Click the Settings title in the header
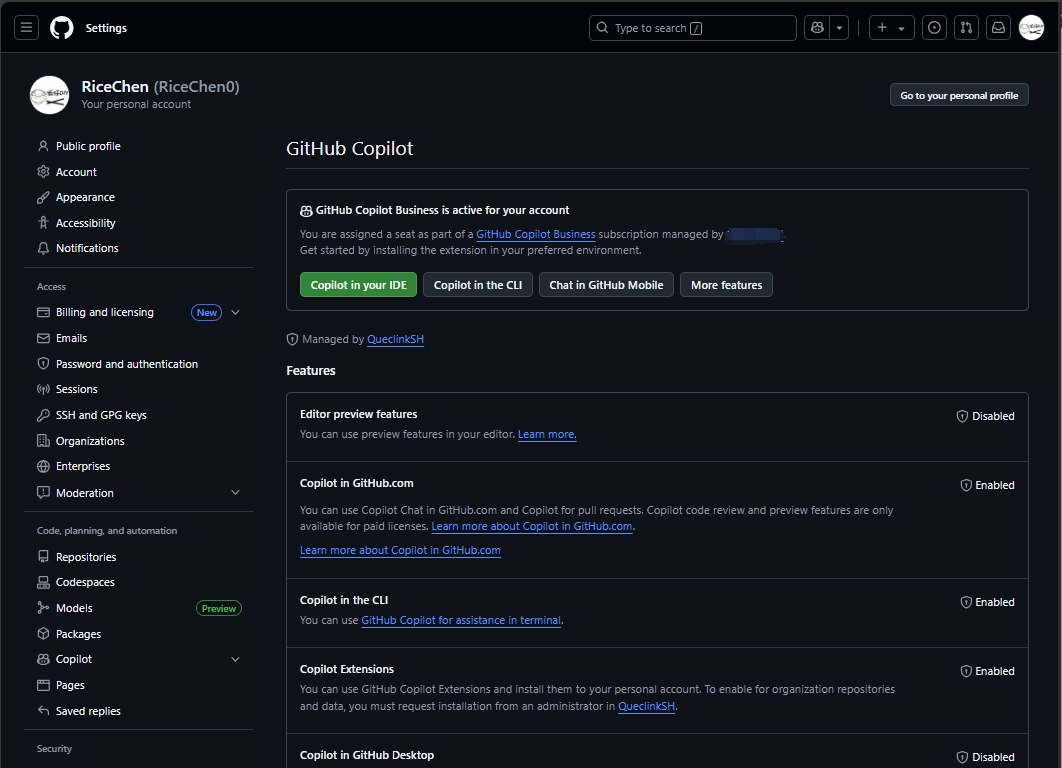This screenshot has height=768, width=1062. pos(106,28)
